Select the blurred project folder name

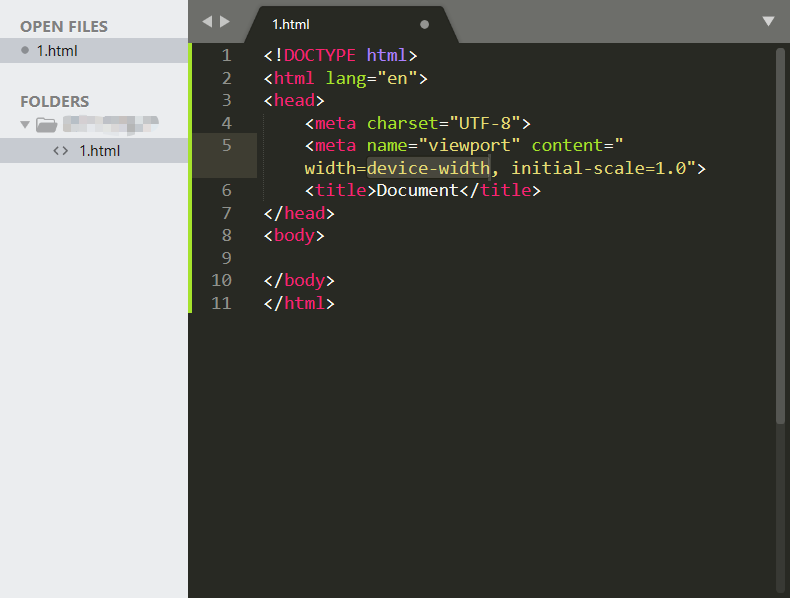tap(110, 124)
